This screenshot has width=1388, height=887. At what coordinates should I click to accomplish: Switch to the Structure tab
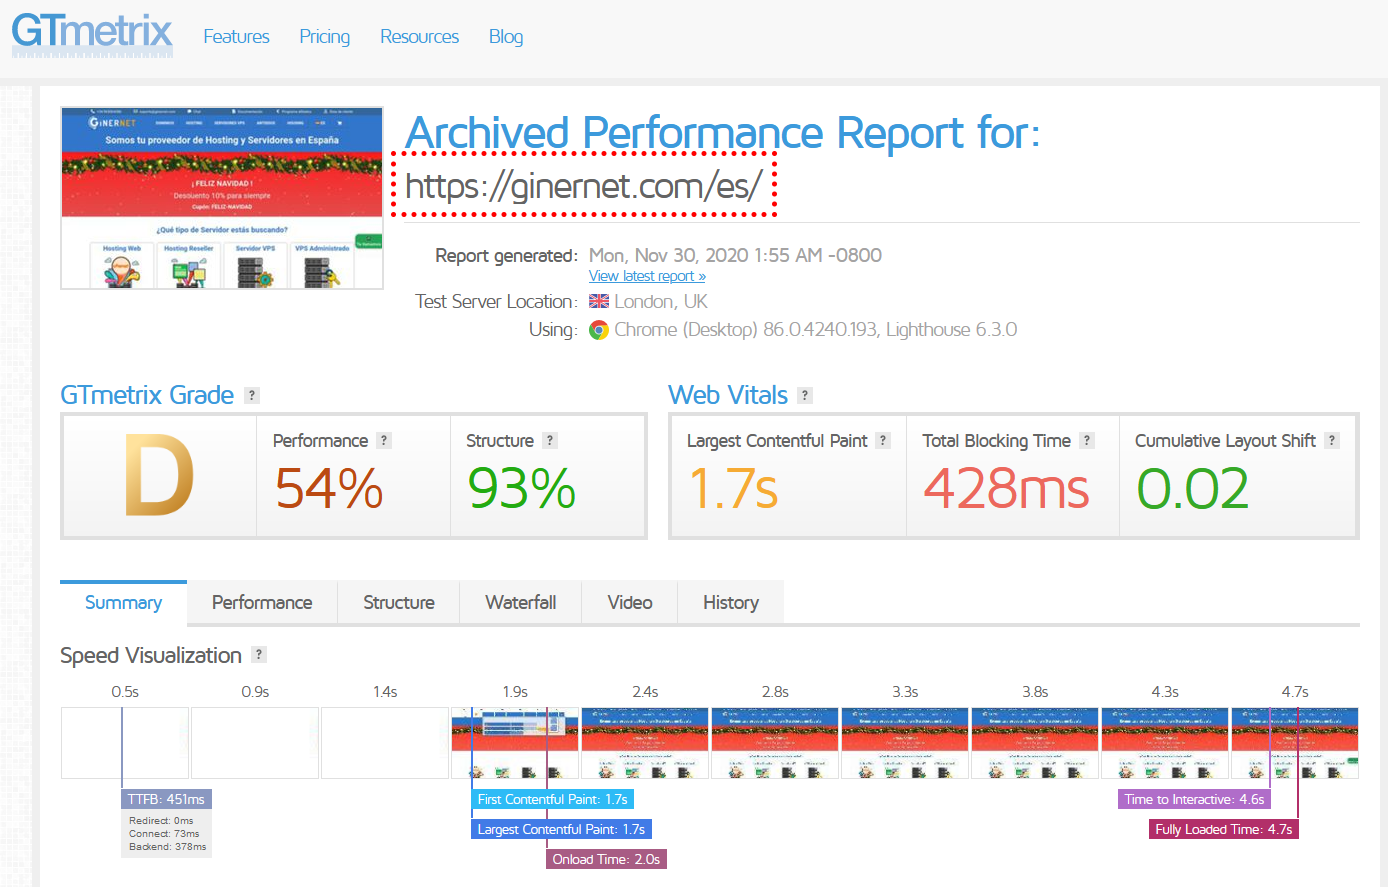(399, 602)
